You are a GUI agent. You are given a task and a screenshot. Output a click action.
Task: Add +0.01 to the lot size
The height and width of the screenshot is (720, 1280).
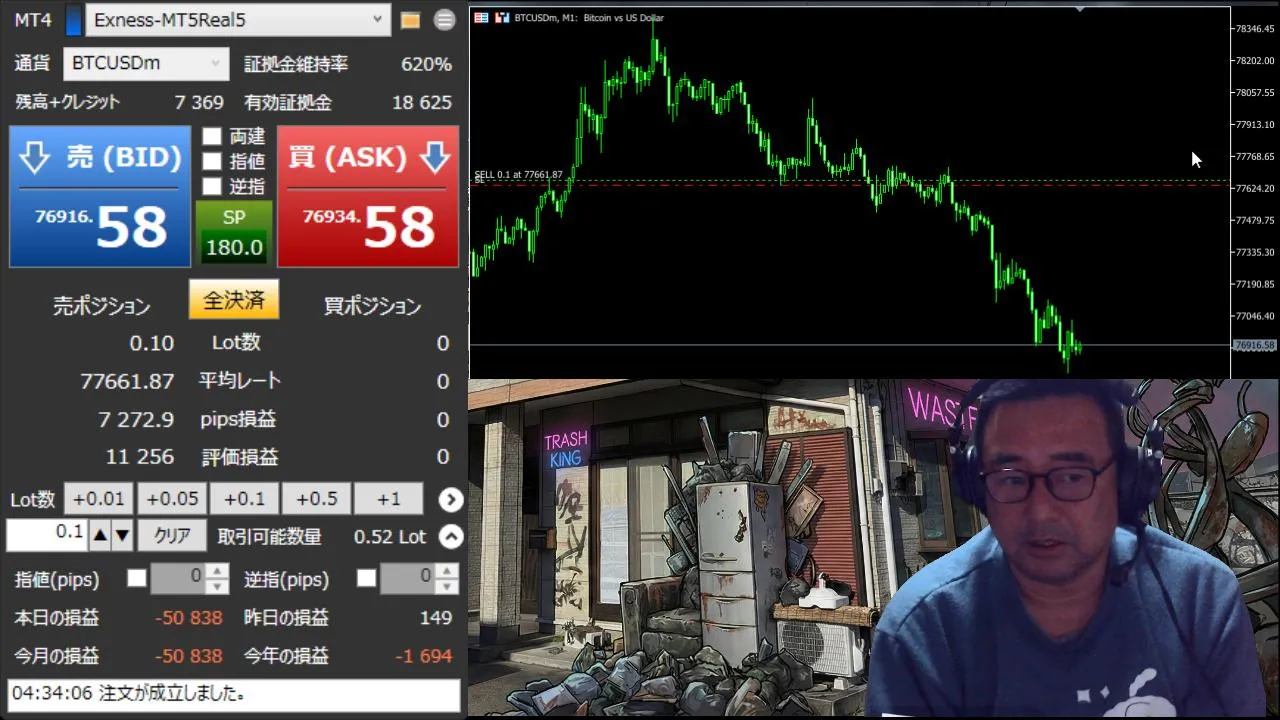[98, 499]
